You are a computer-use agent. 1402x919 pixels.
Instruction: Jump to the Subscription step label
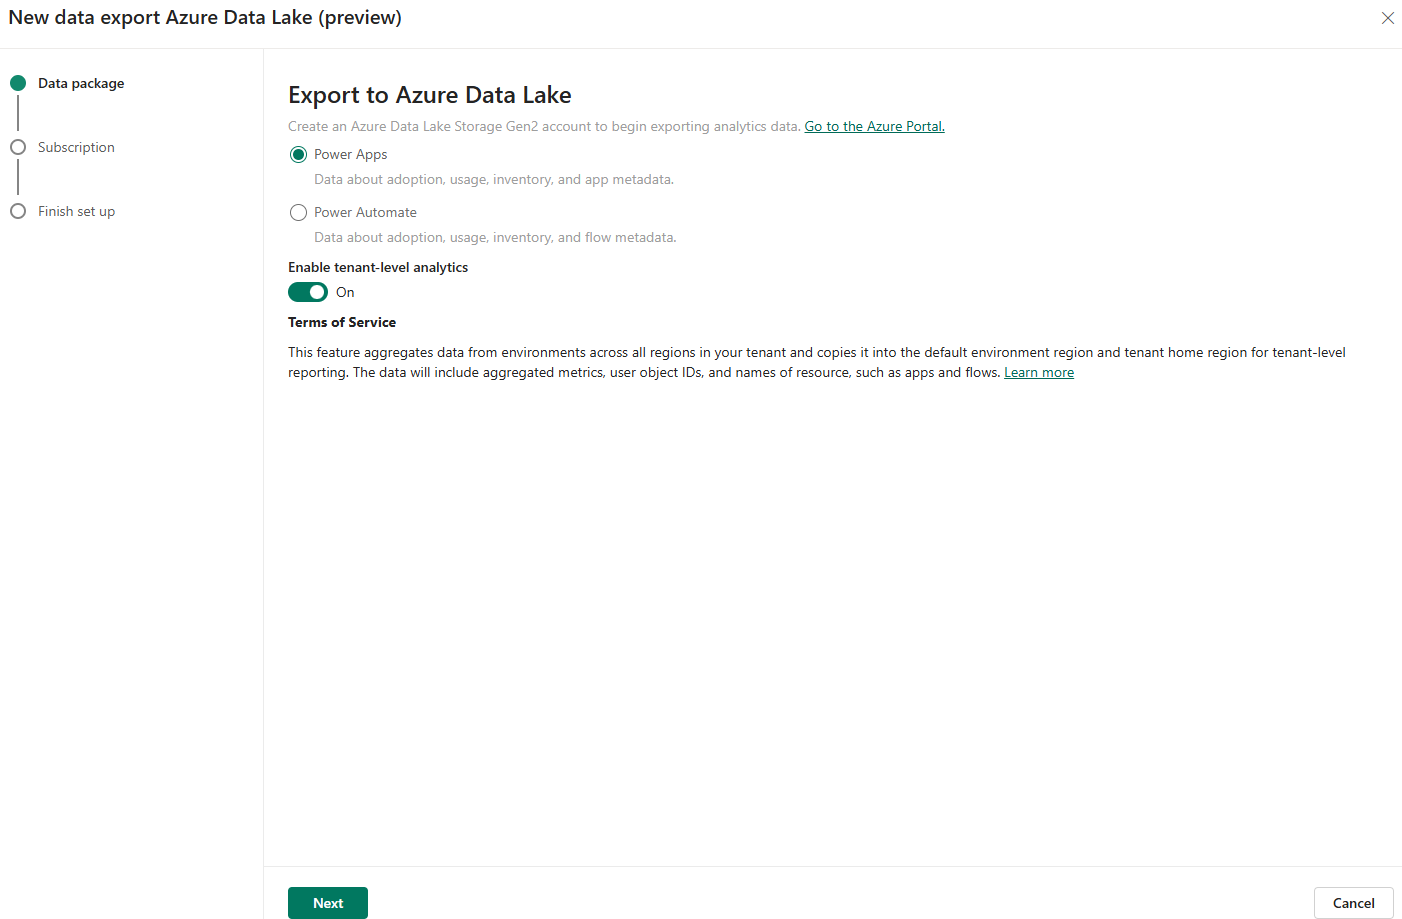pos(76,147)
